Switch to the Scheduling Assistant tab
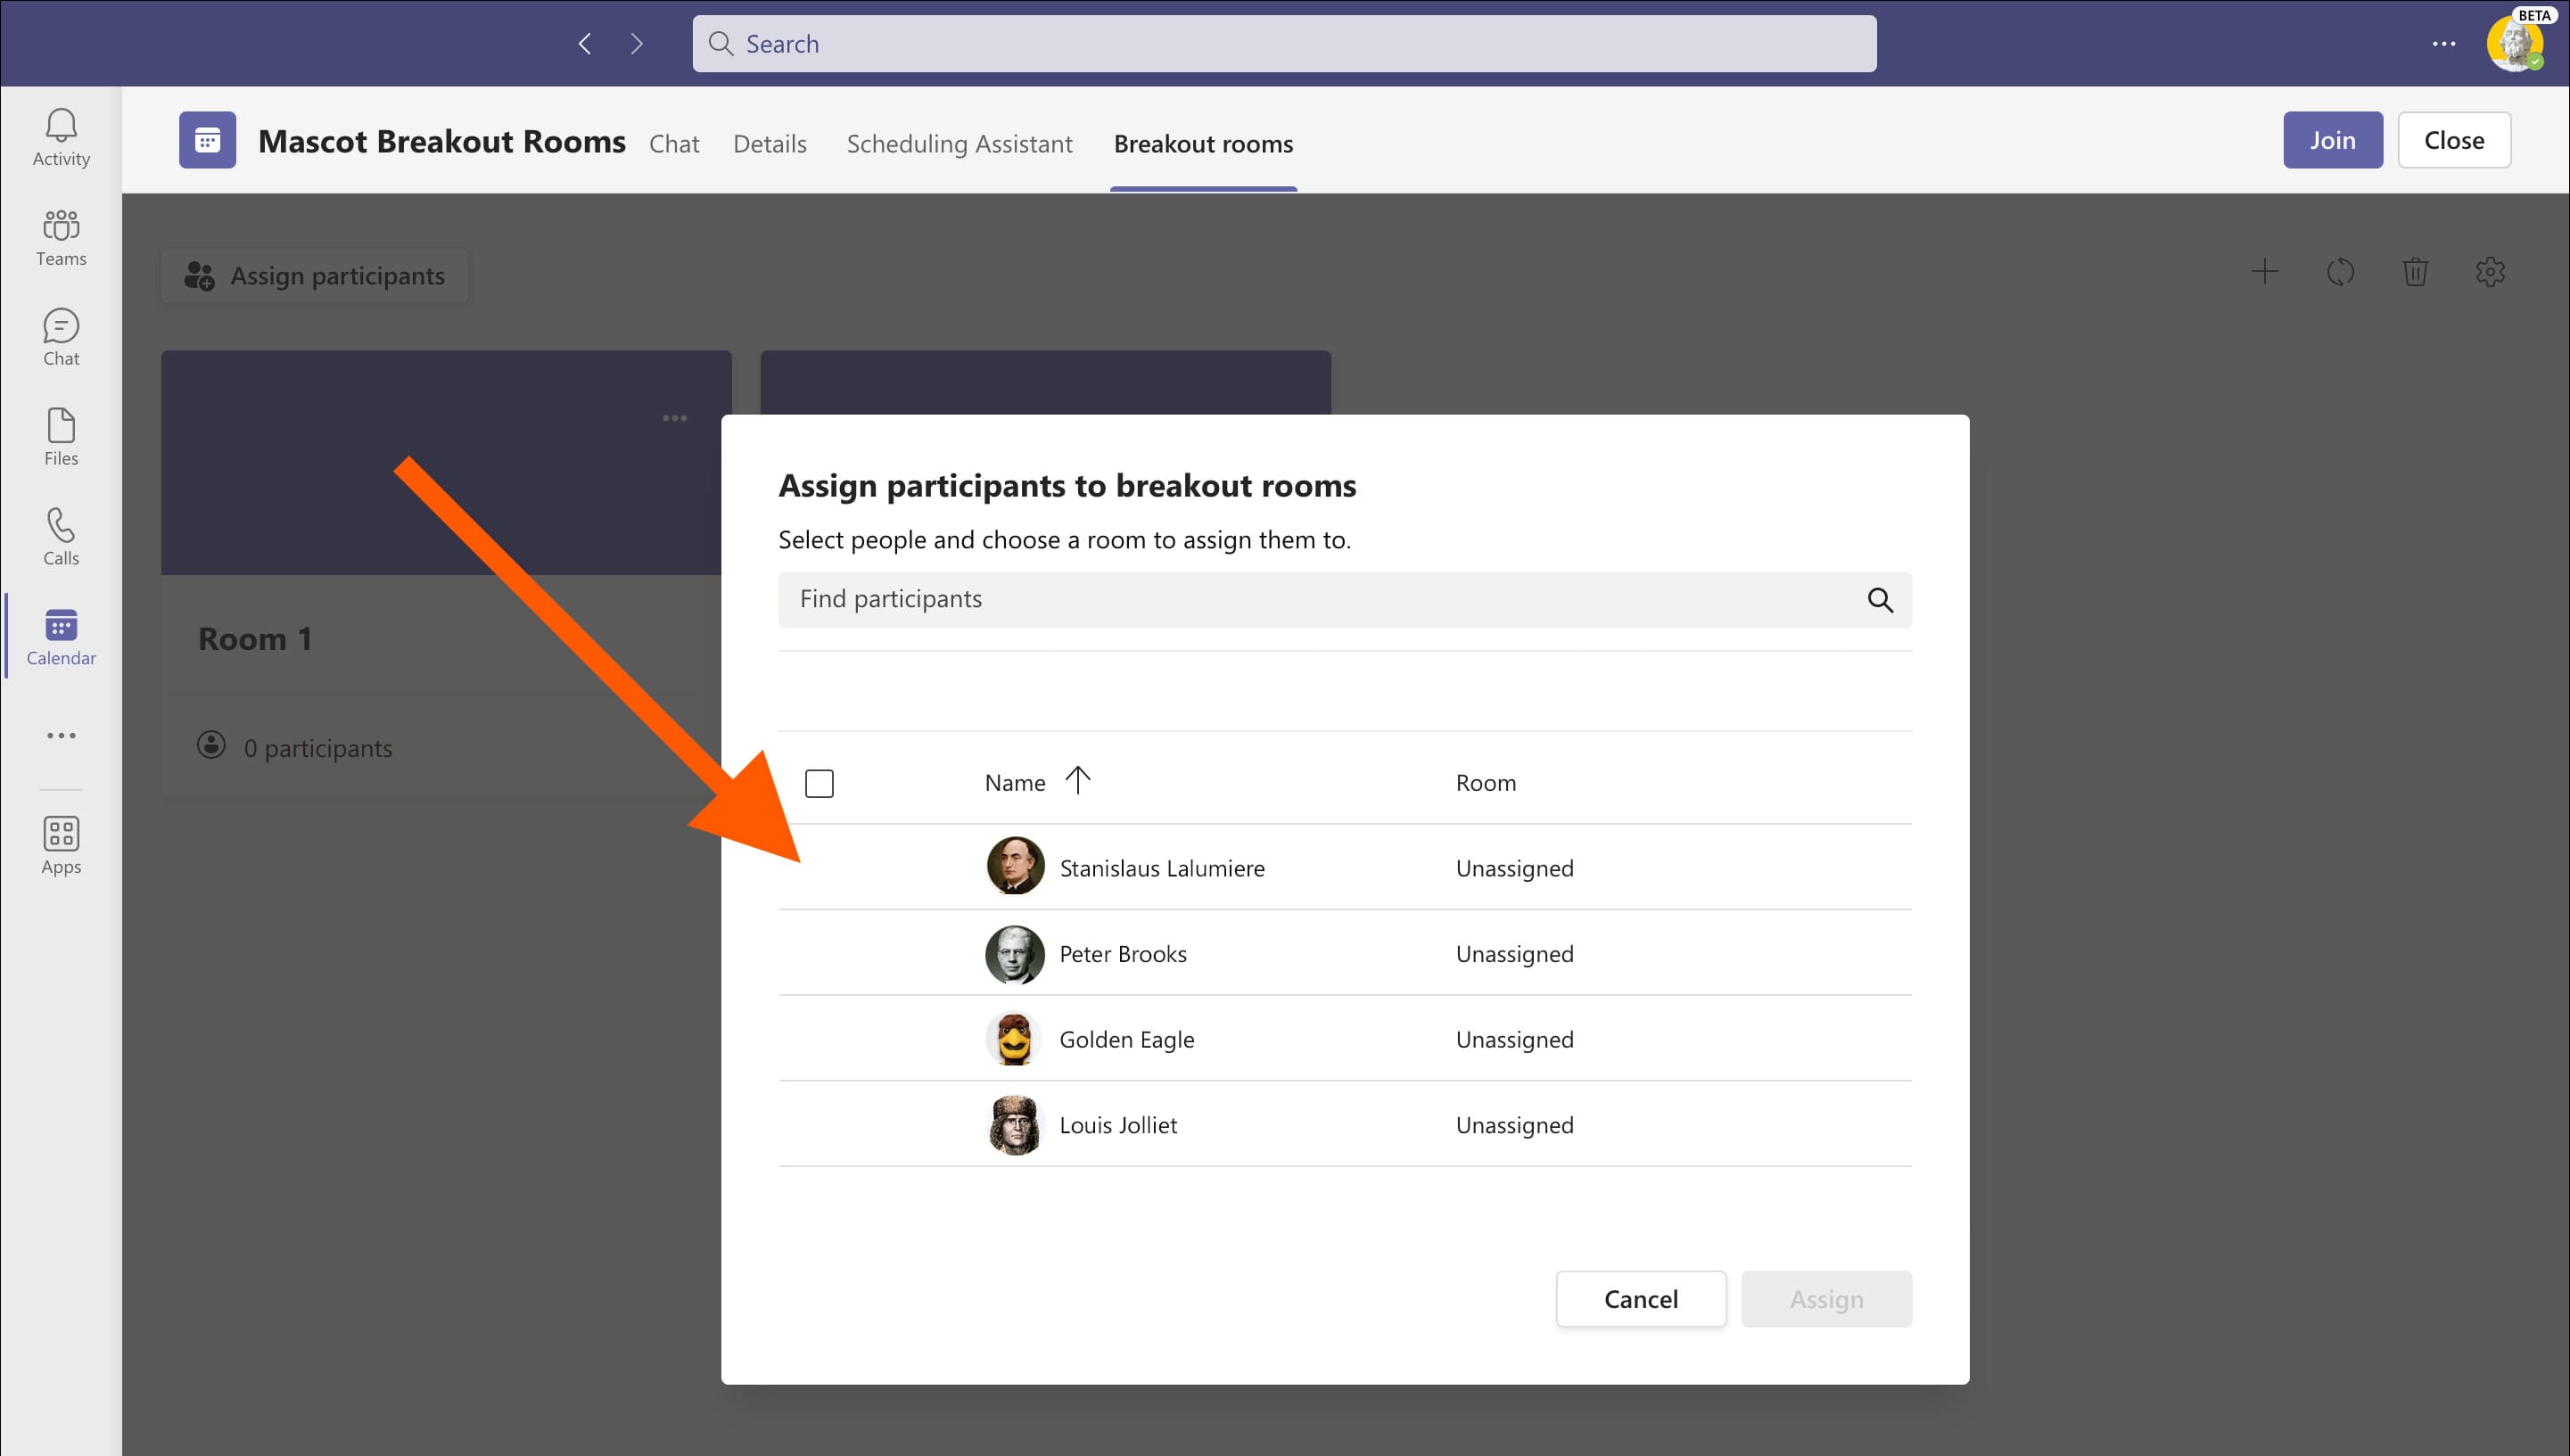The height and width of the screenshot is (1456, 2570). [x=959, y=144]
